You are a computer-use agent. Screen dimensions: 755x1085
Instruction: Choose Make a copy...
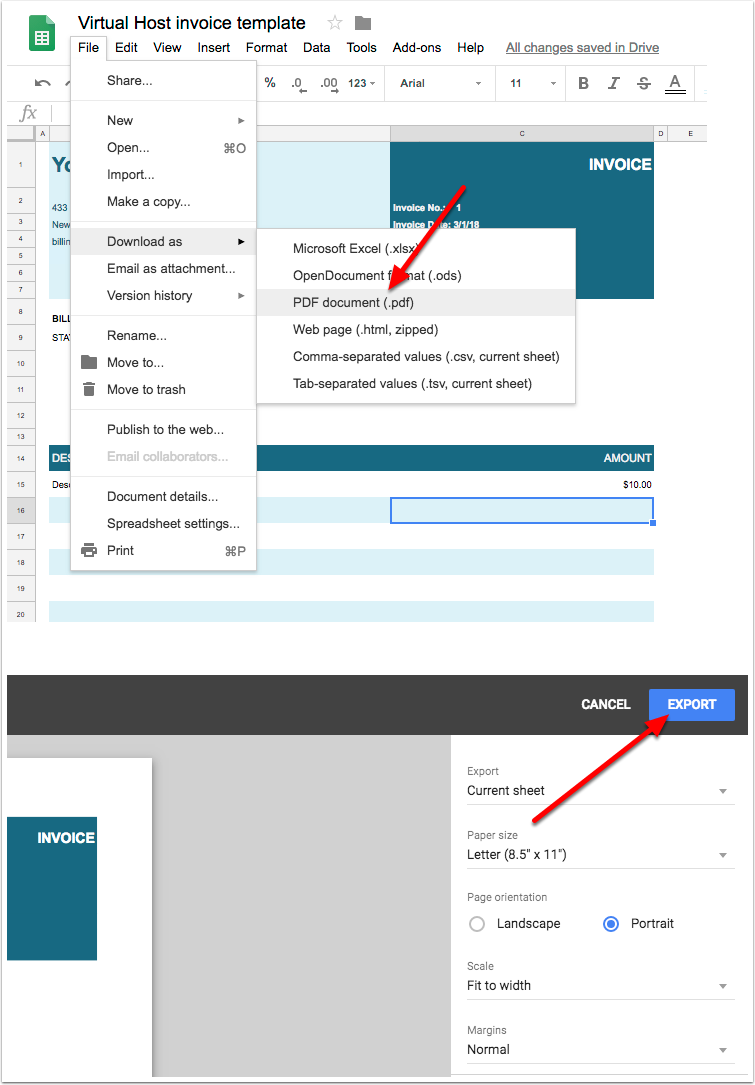163,201
